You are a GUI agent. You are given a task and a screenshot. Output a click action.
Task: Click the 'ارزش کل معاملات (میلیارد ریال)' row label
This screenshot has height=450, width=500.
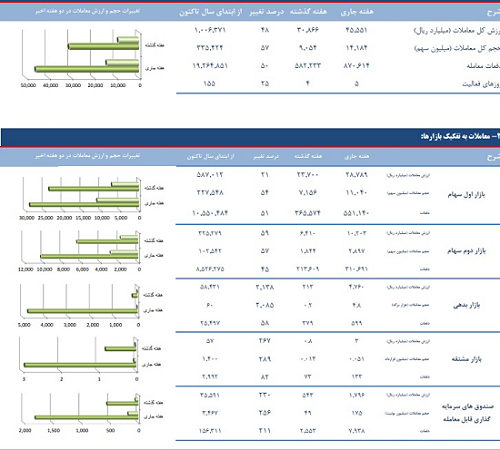click(457, 31)
